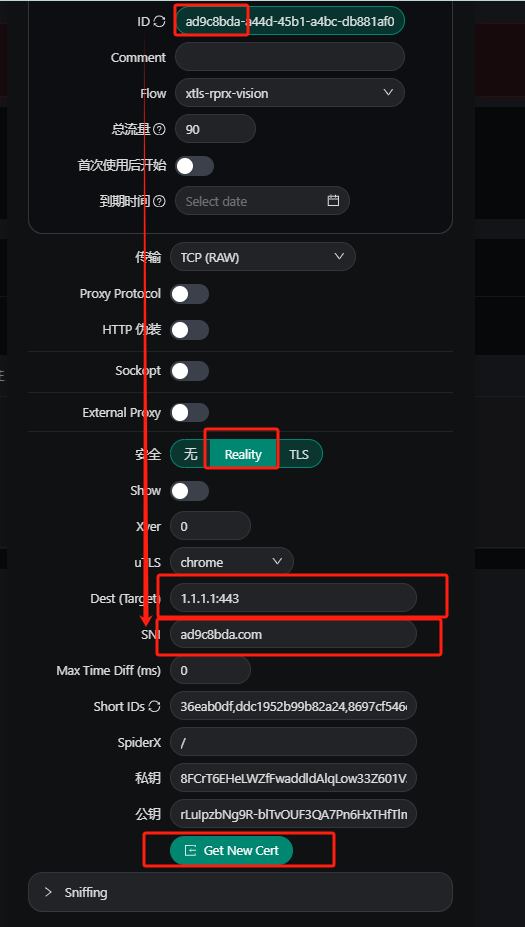Click the 总流量 help question icon
525x927 pixels.
(159, 129)
